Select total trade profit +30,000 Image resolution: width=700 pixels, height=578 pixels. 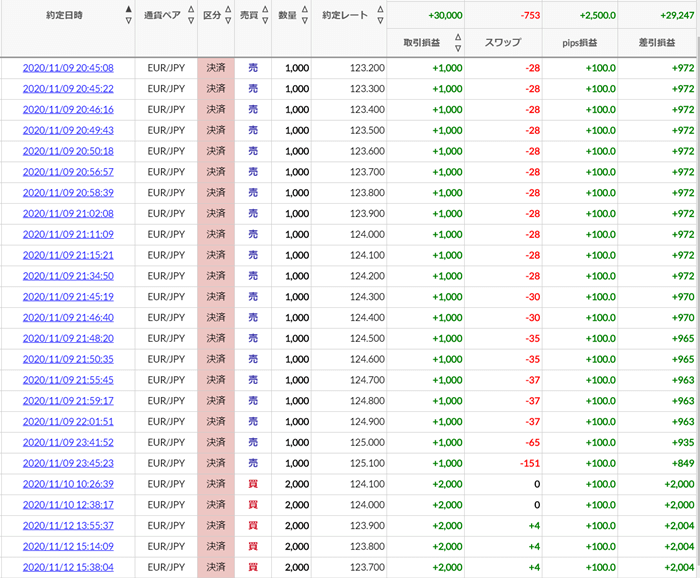(x=446, y=16)
